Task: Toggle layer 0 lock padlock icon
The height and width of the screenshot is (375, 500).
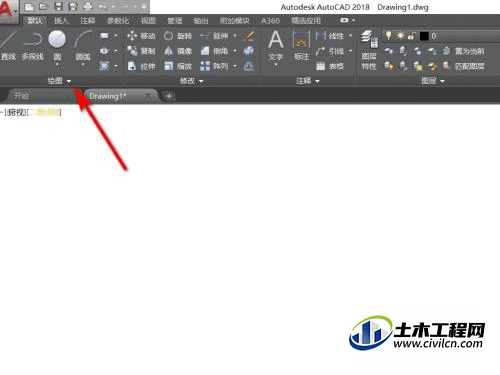Action: [x=411, y=36]
